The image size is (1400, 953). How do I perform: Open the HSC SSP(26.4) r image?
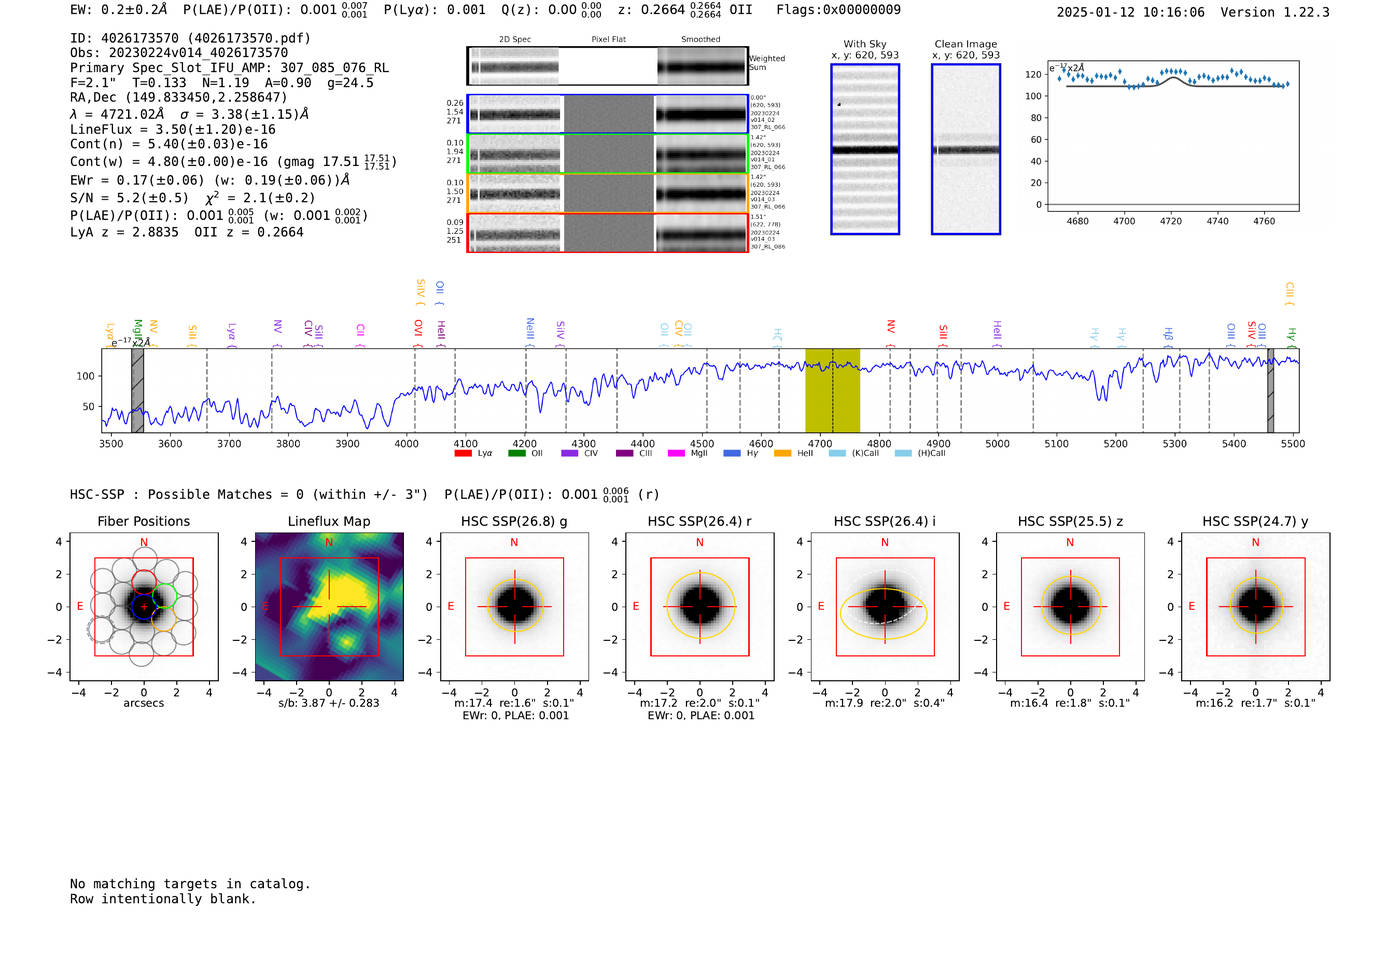700,606
